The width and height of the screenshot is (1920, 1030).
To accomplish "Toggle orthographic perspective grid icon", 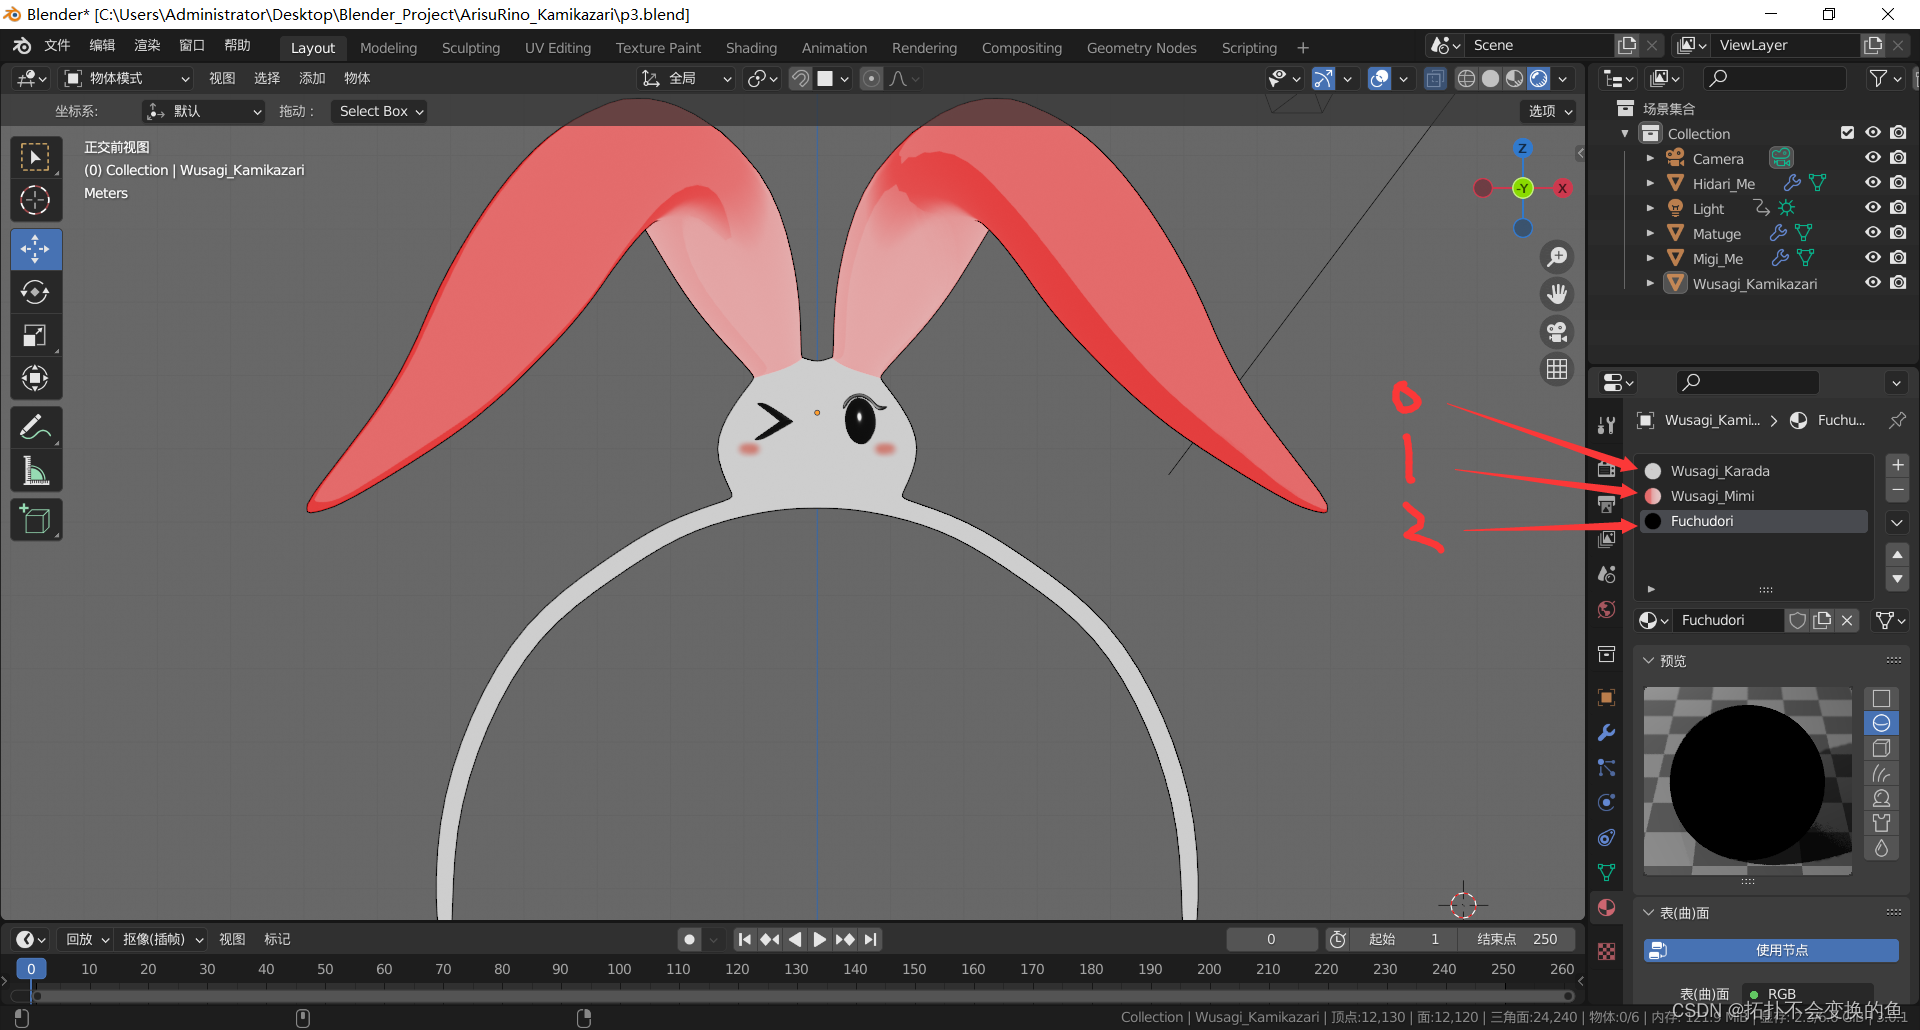I will tap(1557, 369).
